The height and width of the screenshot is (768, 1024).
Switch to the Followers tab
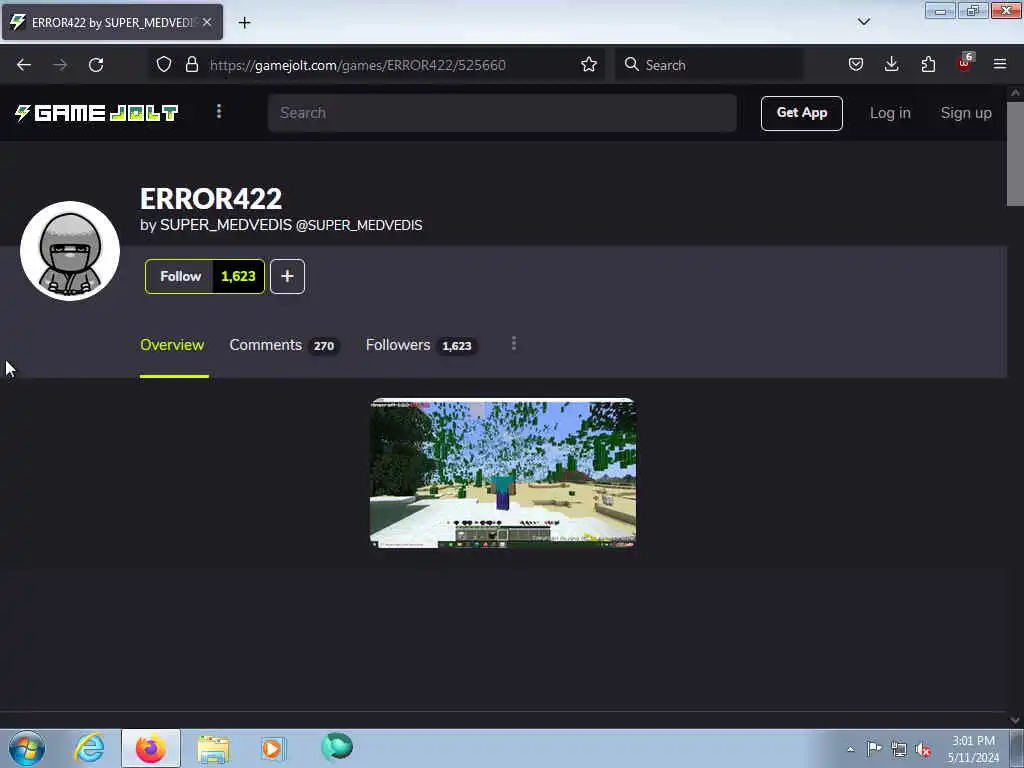(x=421, y=345)
